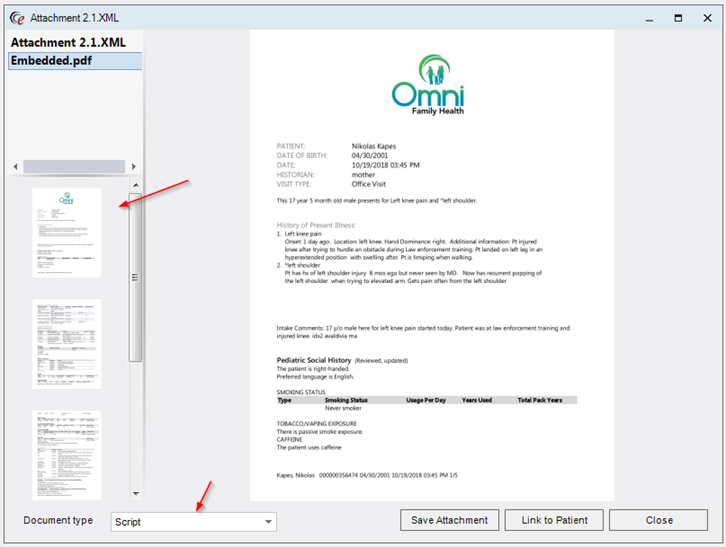726x547 pixels.
Task: Click the right arrow of the file list scrollbar
Action: click(x=134, y=166)
